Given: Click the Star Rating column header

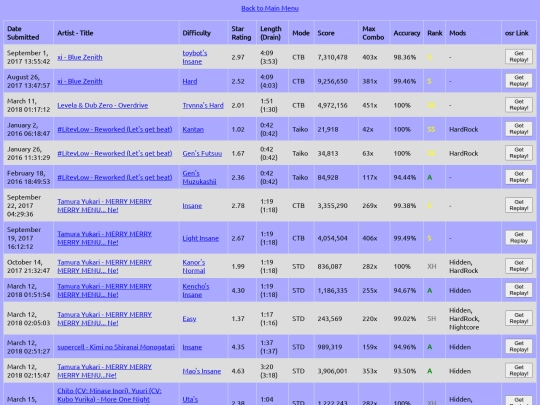Looking at the screenshot, I should 242,33.
